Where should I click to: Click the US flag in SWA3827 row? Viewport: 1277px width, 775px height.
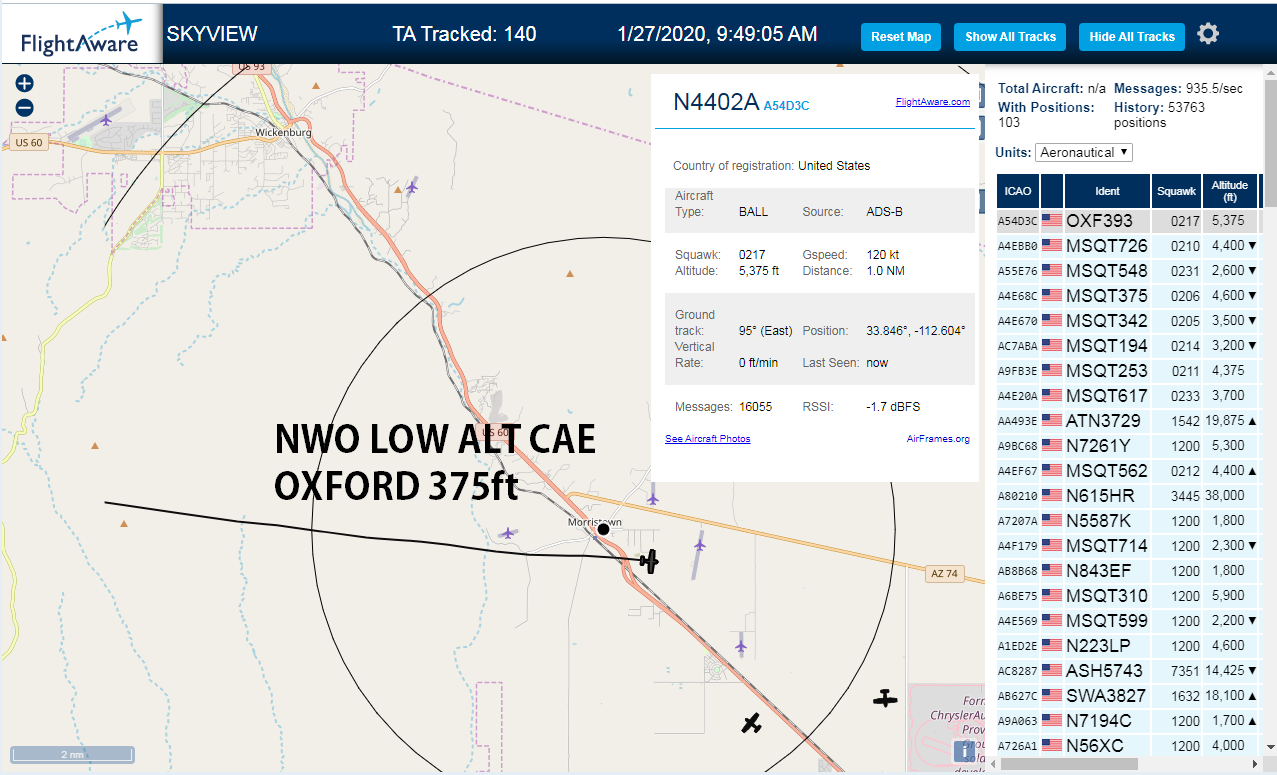[x=1052, y=695]
